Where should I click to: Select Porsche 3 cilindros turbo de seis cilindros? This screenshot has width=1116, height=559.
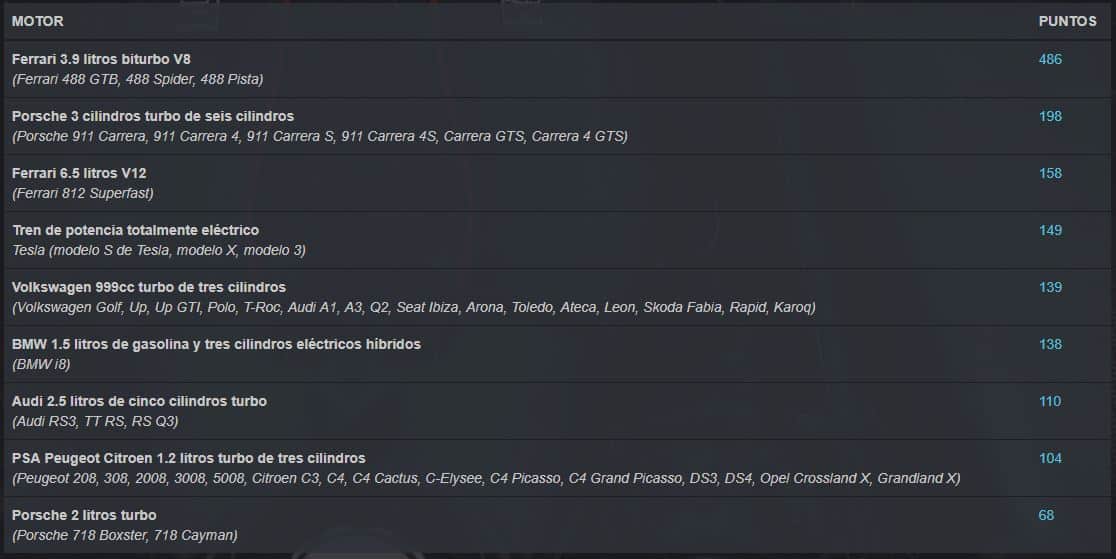(153, 116)
